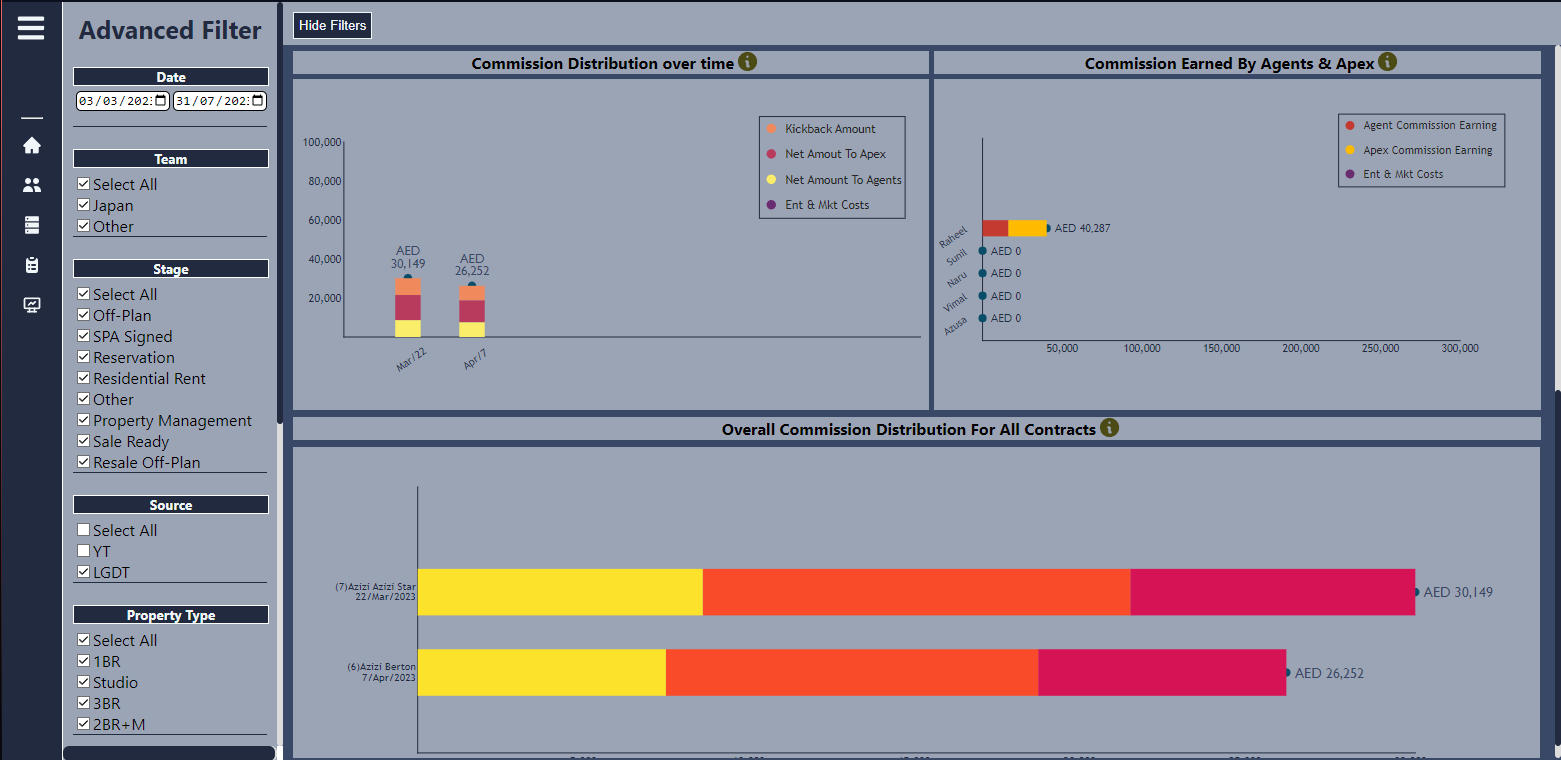Open the clipboard list sidebar icon
1561x760 pixels.
coord(32,265)
